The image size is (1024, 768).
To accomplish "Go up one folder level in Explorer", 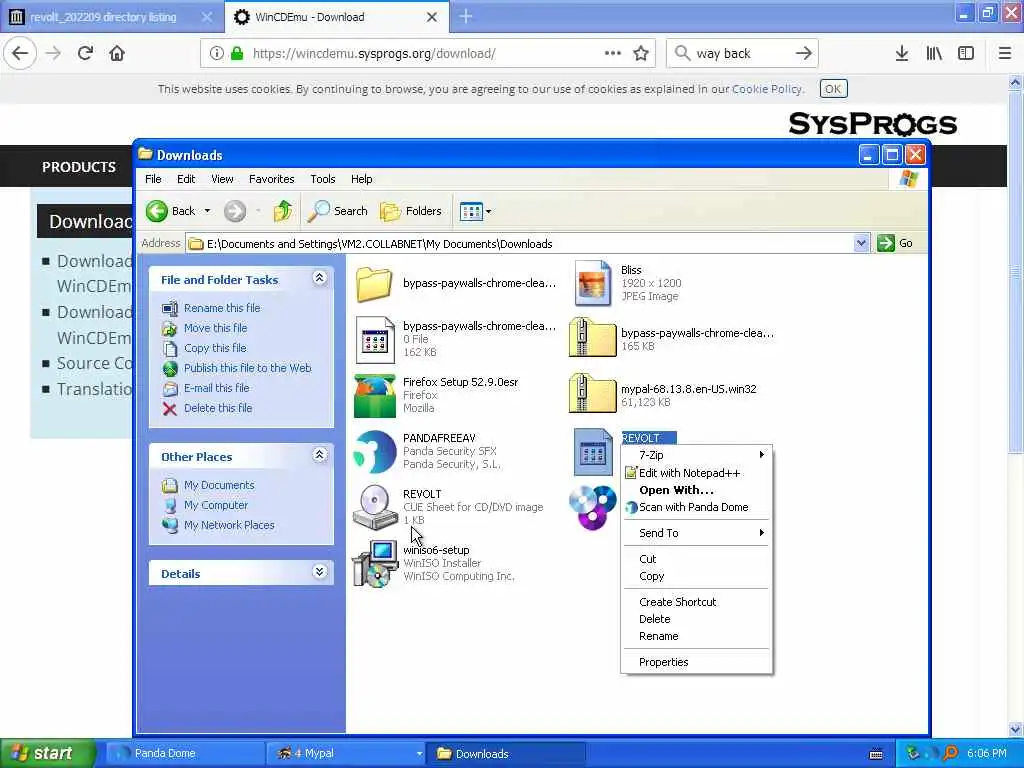I will pos(283,211).
